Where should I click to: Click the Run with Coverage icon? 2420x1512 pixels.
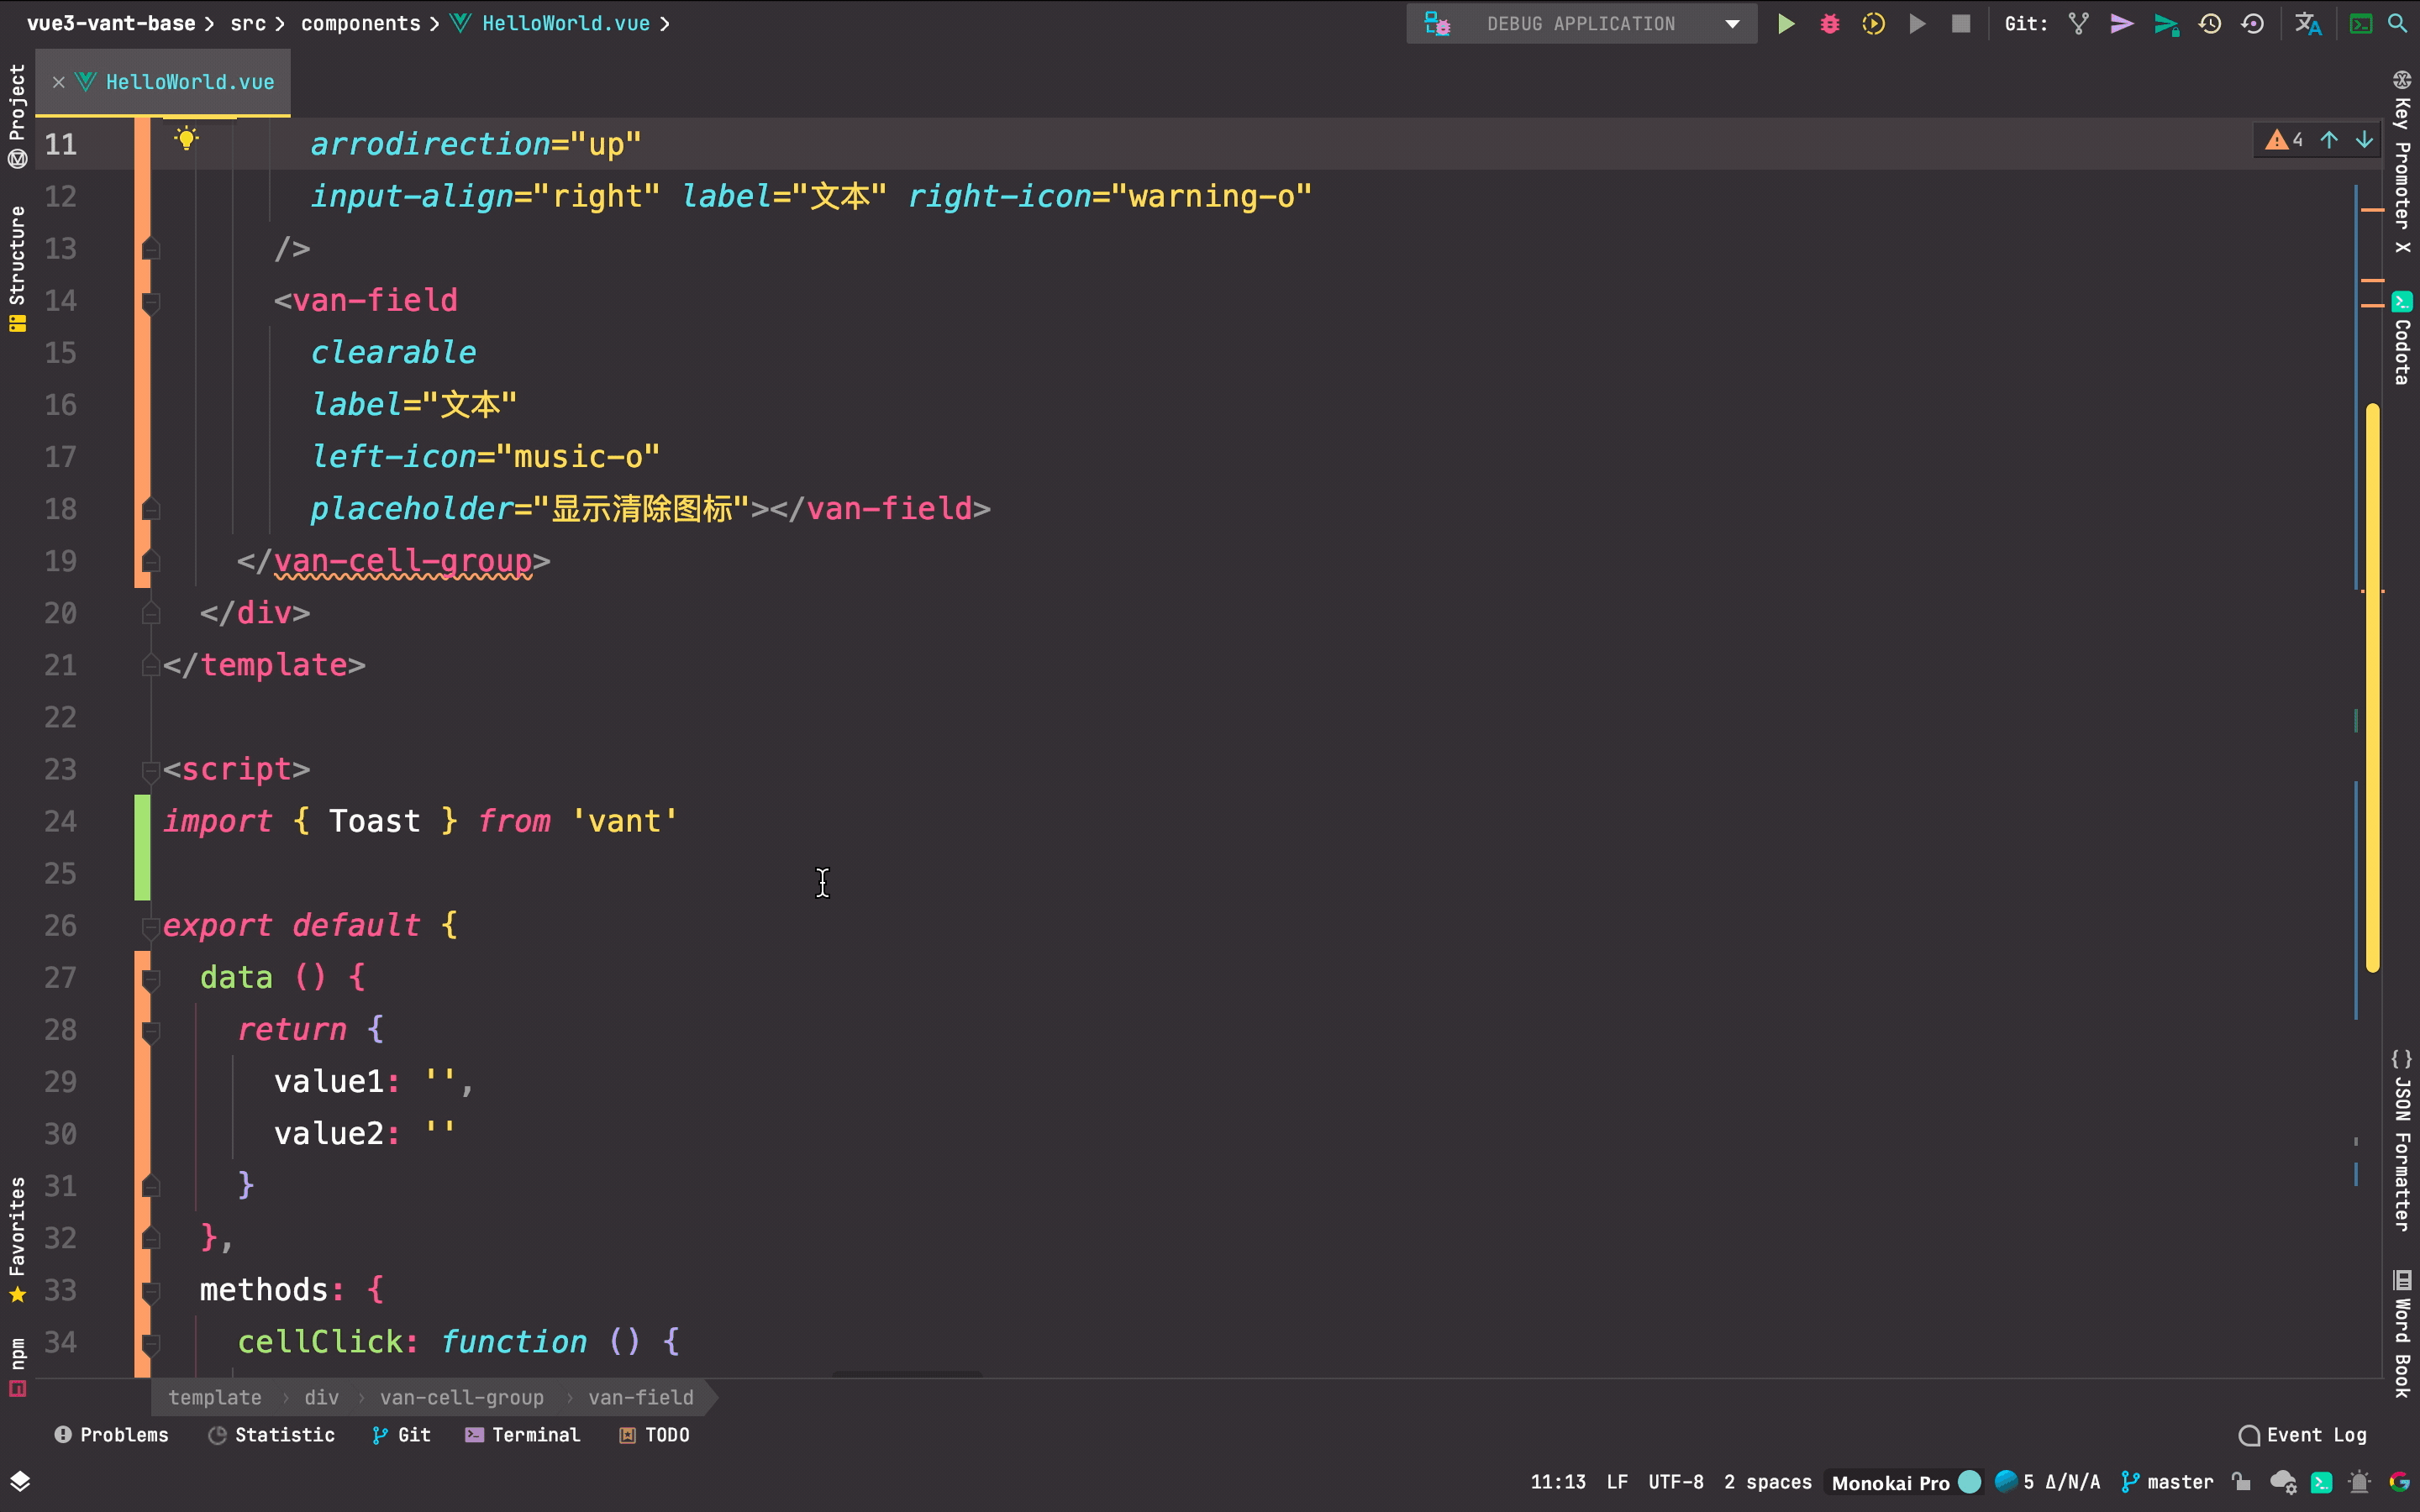[1873, 24]
